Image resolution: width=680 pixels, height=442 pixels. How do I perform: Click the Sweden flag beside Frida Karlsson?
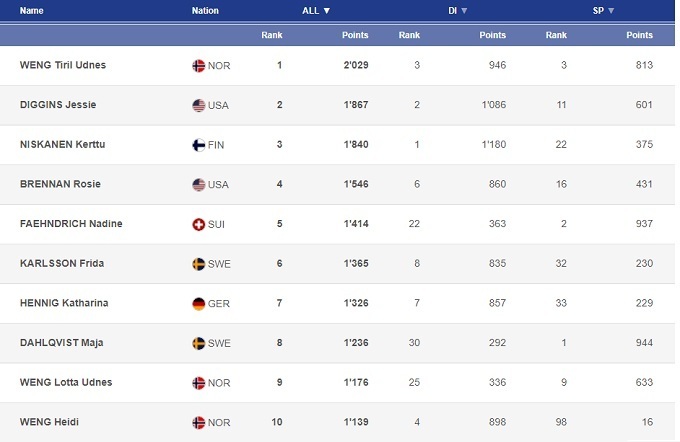tap(198, 264)
